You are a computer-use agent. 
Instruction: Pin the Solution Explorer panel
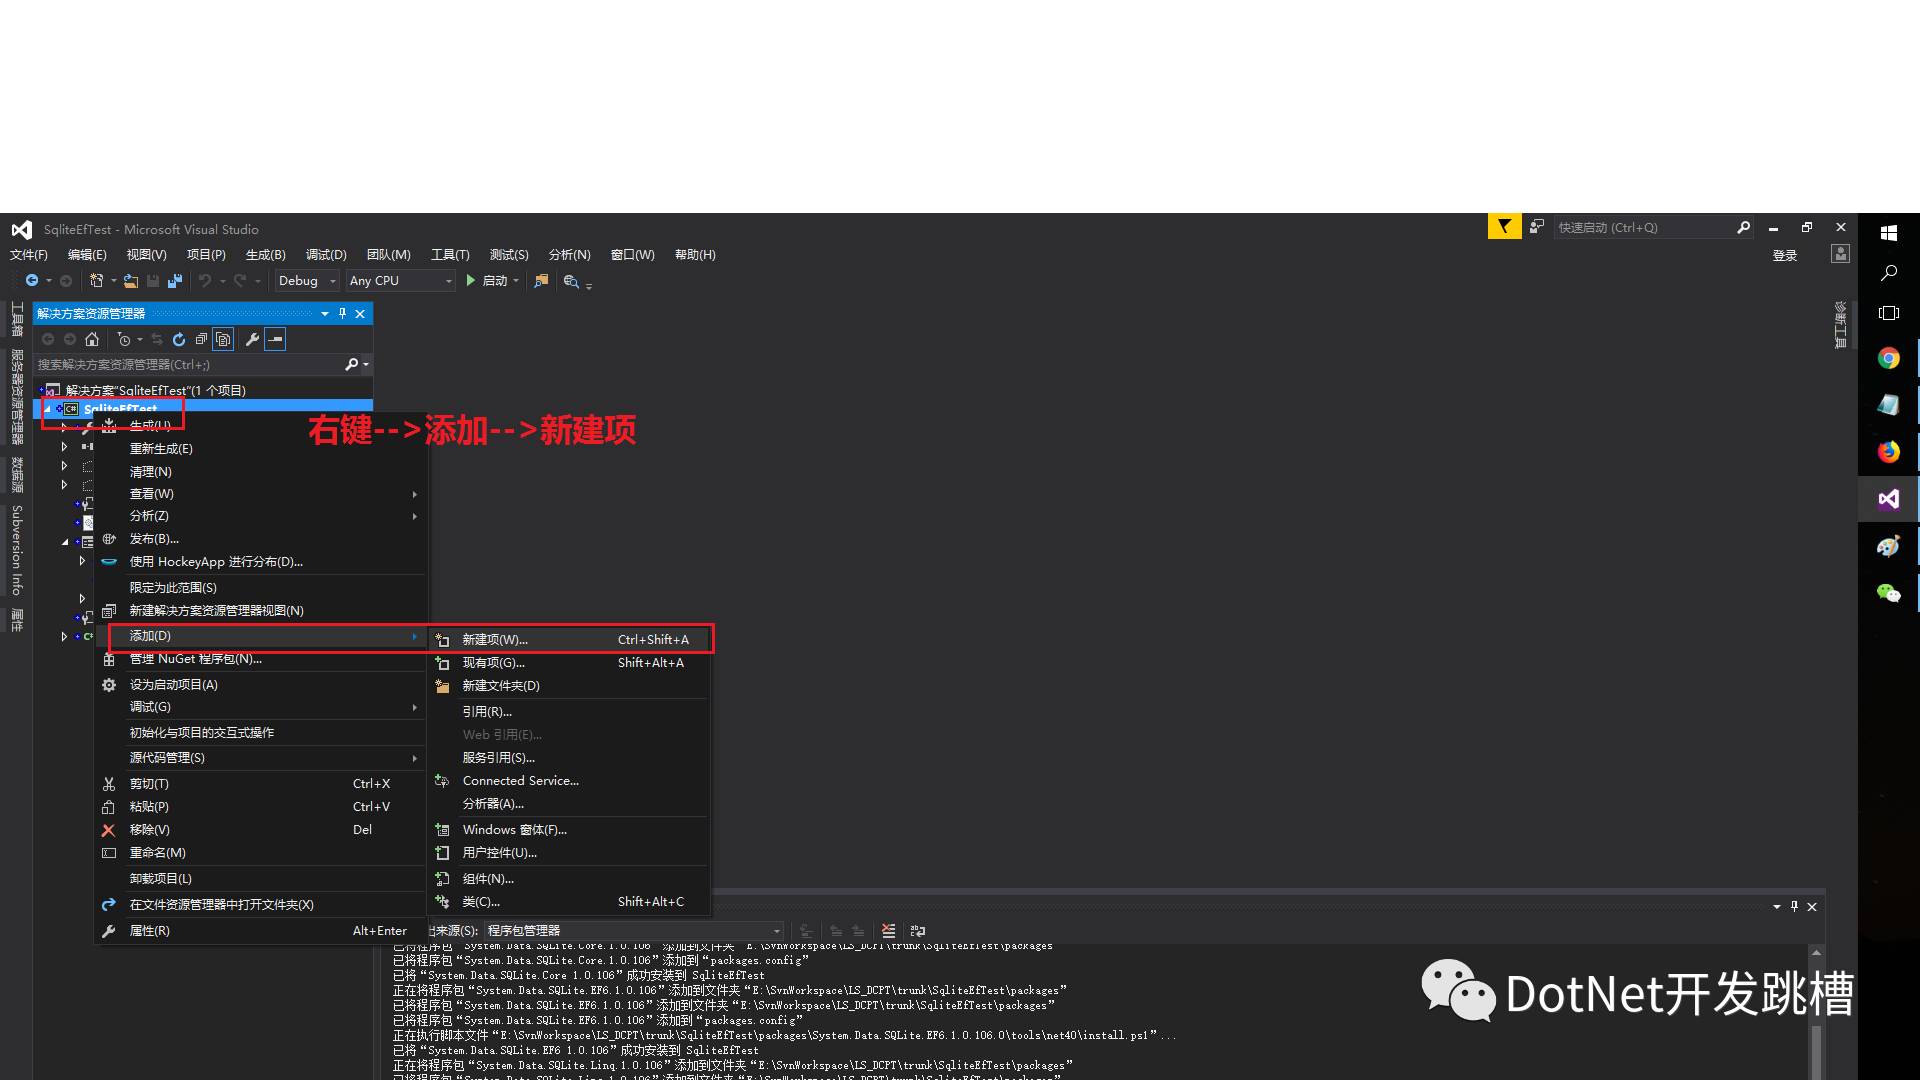pyautogui.click(x=342, y=313)
